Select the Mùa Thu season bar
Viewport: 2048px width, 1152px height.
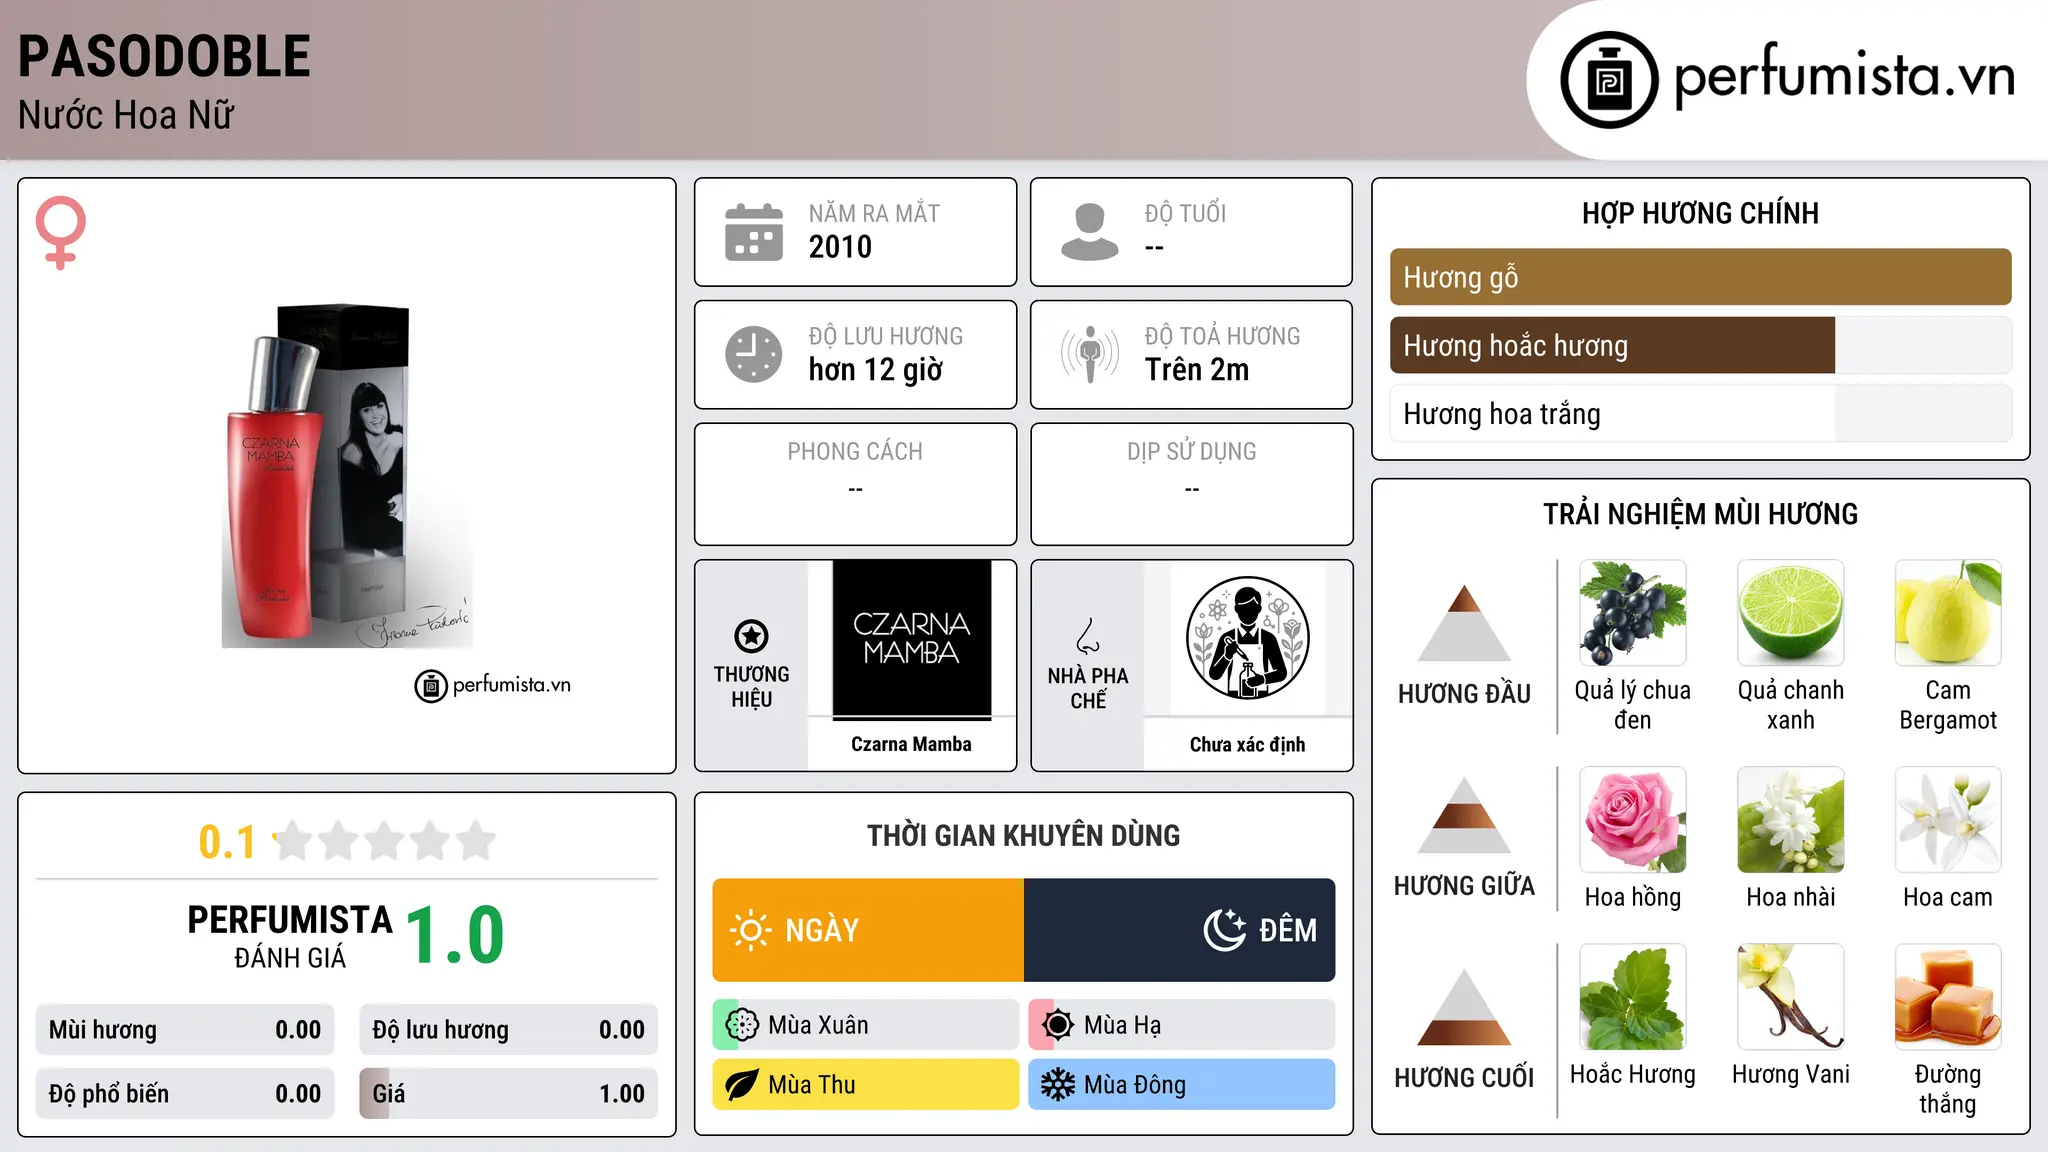coord(866,1085)
